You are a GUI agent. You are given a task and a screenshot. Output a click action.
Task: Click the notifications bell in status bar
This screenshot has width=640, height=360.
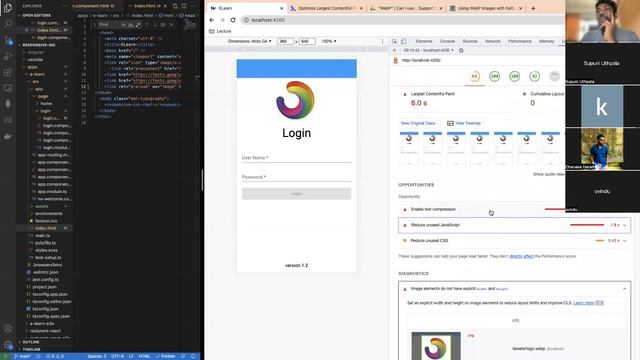coord(193,356)
